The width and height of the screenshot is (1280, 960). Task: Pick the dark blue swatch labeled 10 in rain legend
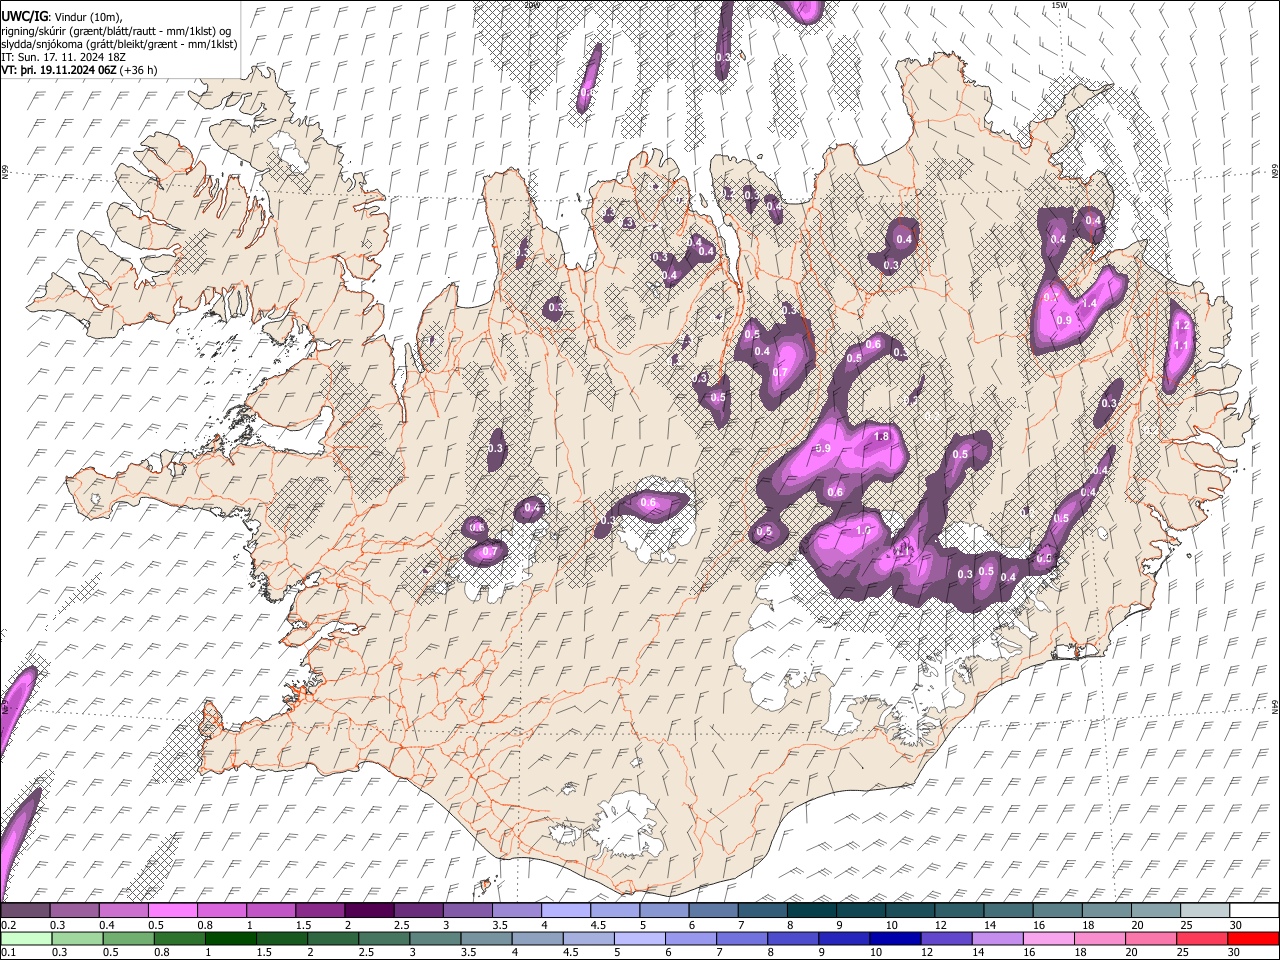(x=894, y=938)
